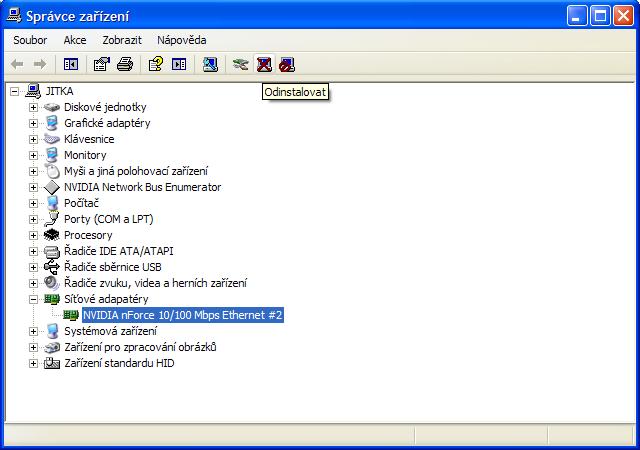Expand the Počítač node

pyautogui.click(x=33, y=203)
